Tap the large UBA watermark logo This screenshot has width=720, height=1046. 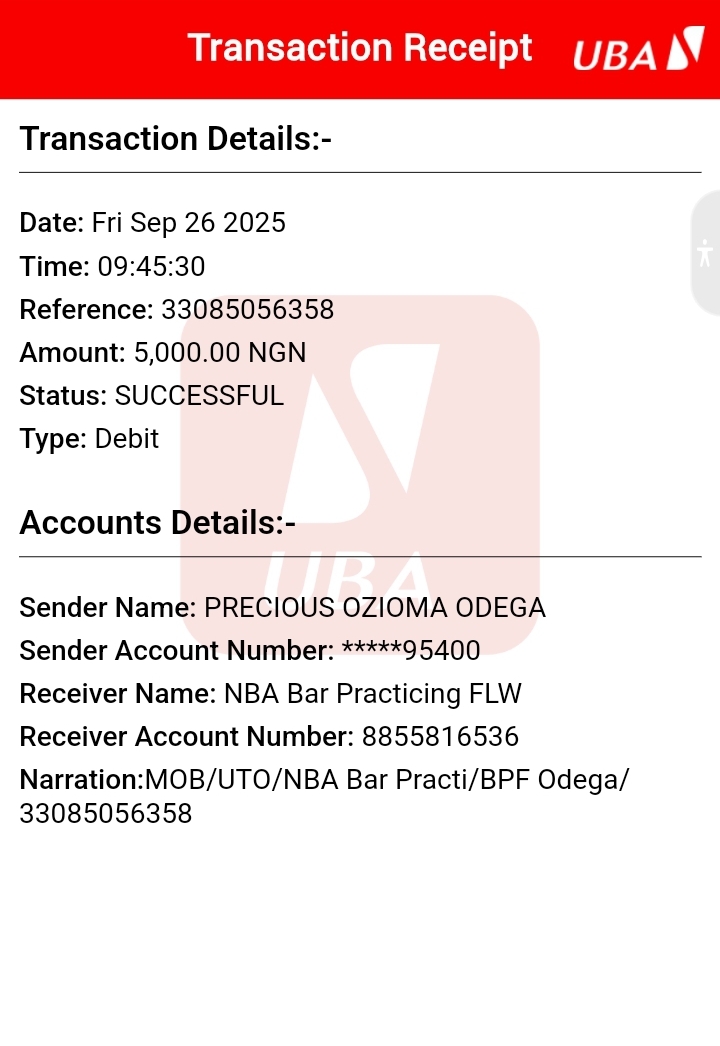pos(360,470)
